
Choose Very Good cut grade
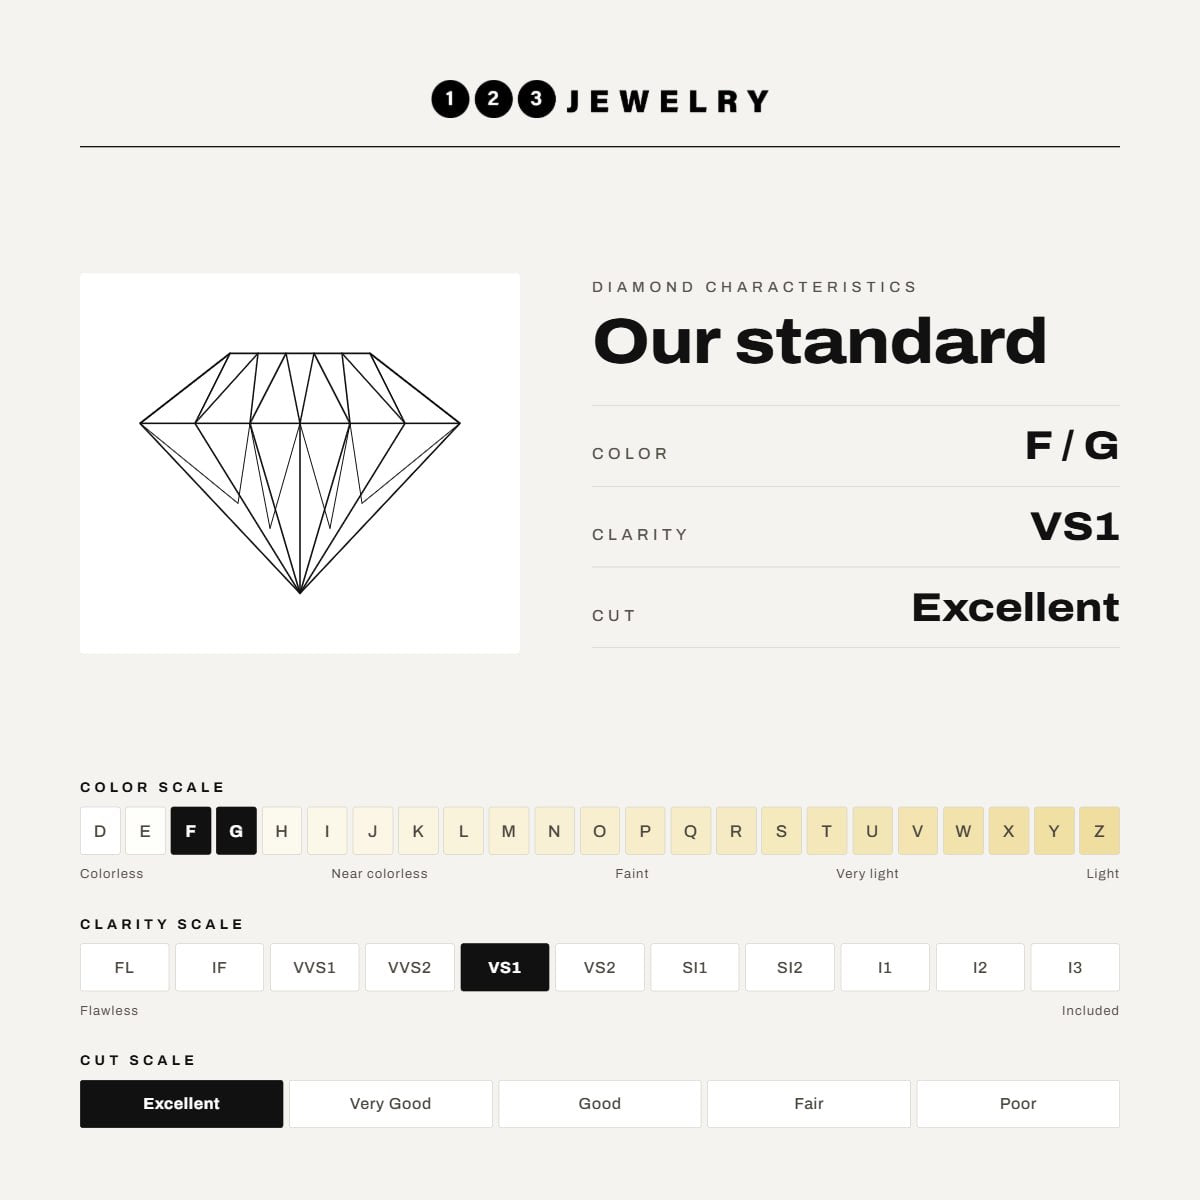click(390, 1104)
